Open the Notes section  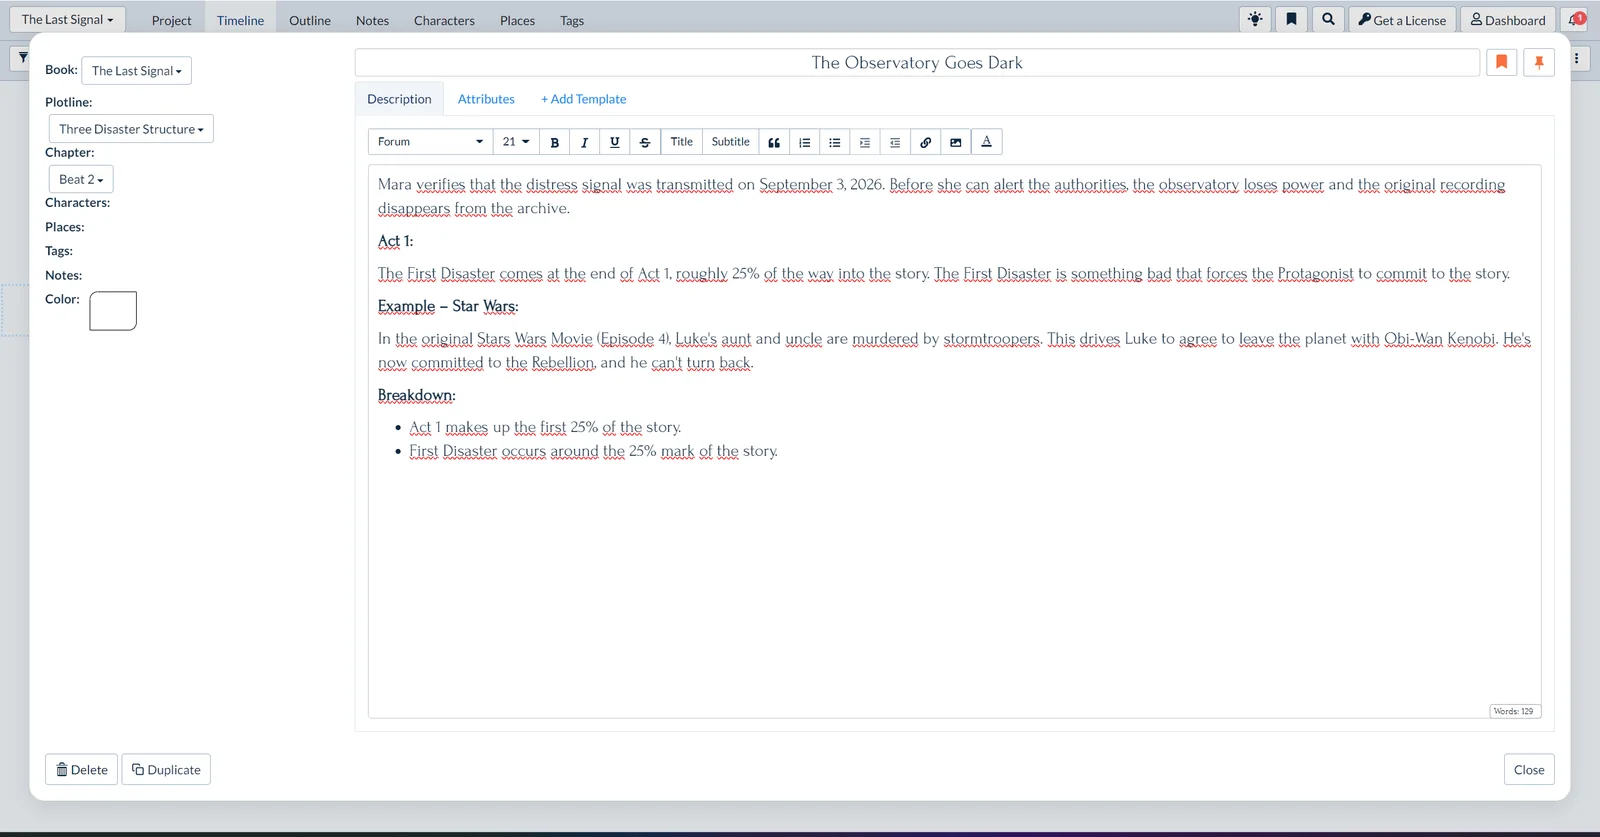(x=372, y=20)
